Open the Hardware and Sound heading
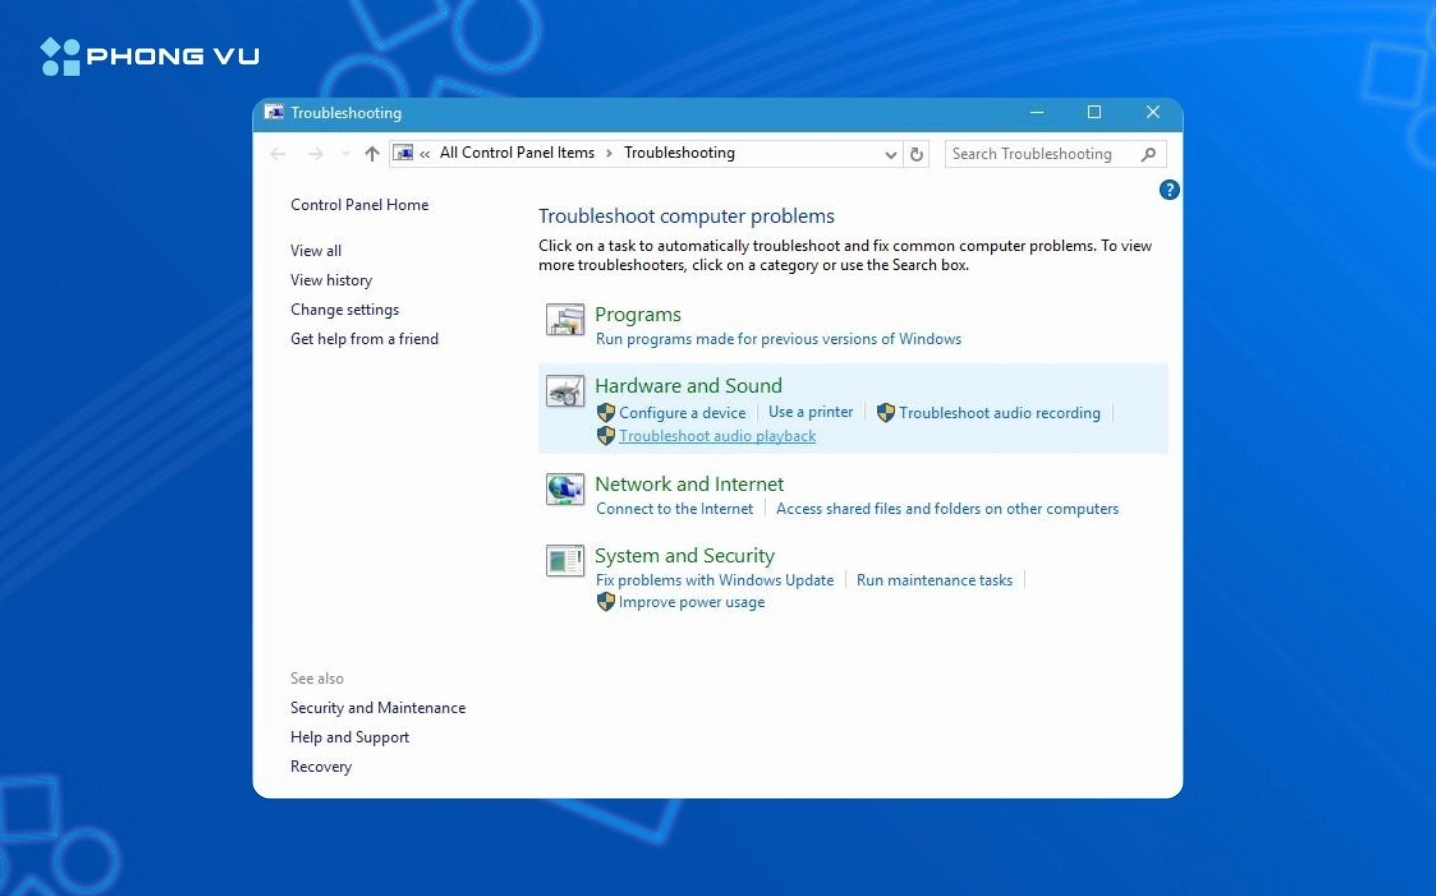Screen dimensions: 1436x896 689,386
